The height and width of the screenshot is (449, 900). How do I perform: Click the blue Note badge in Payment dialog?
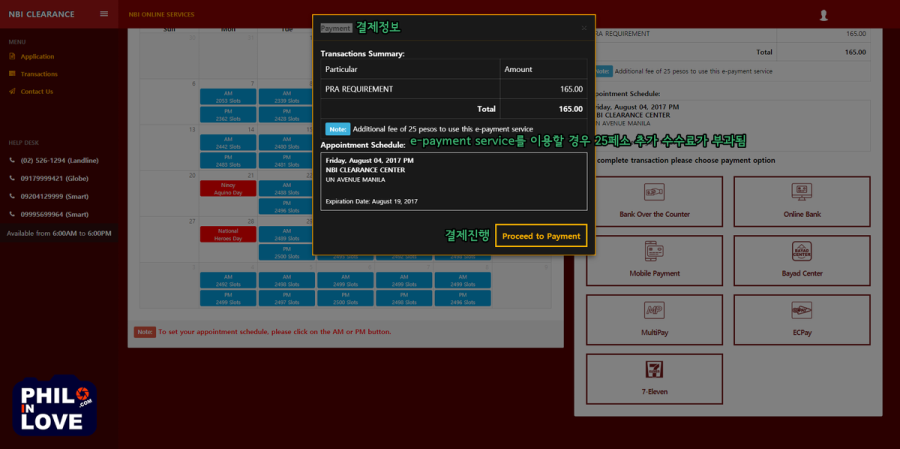click(x=338, y=129)
